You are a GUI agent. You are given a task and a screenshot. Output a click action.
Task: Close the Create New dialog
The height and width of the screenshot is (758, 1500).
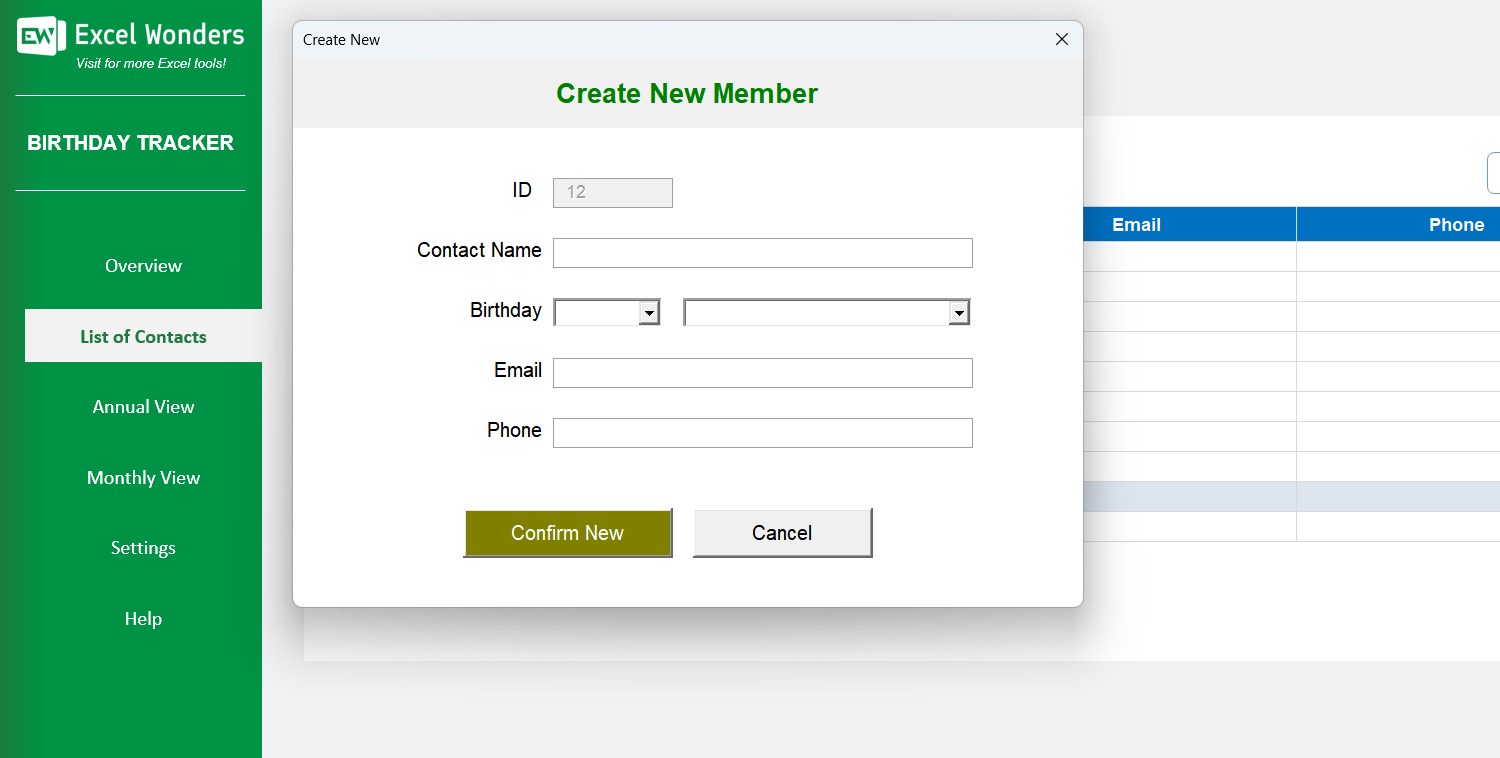(1062, 39)
